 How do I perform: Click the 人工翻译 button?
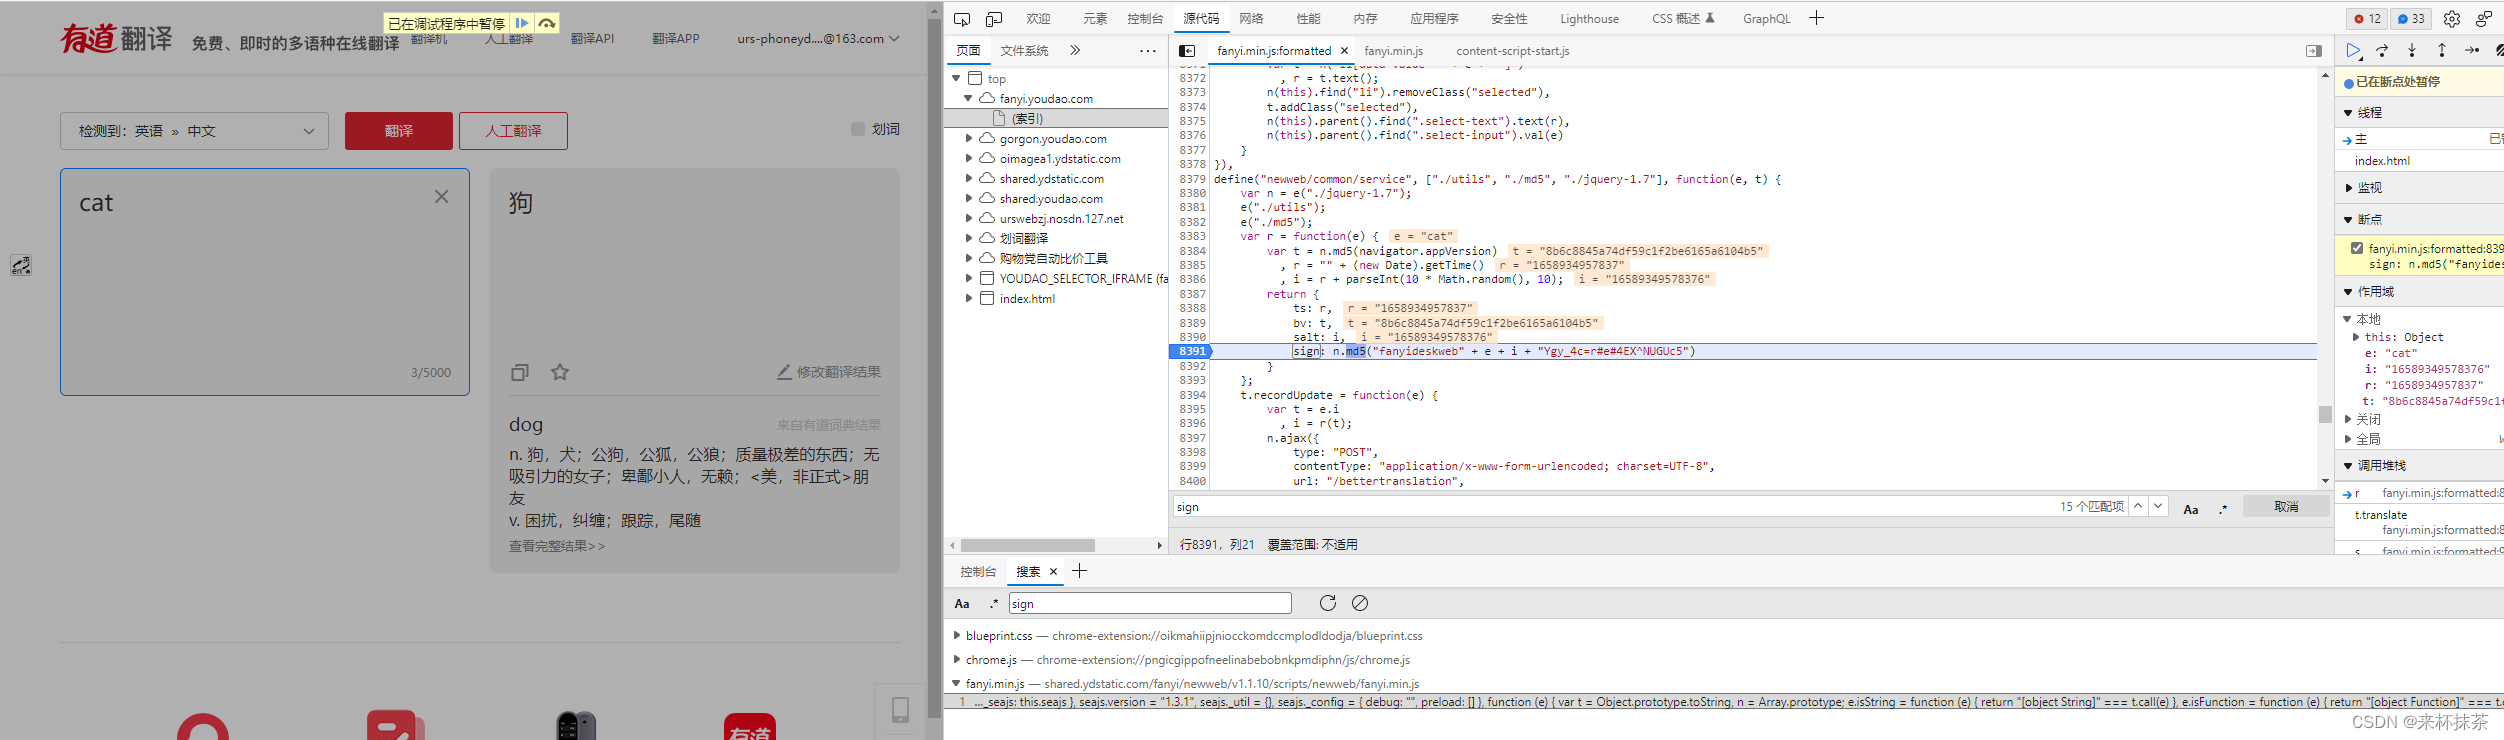[513, 131]
